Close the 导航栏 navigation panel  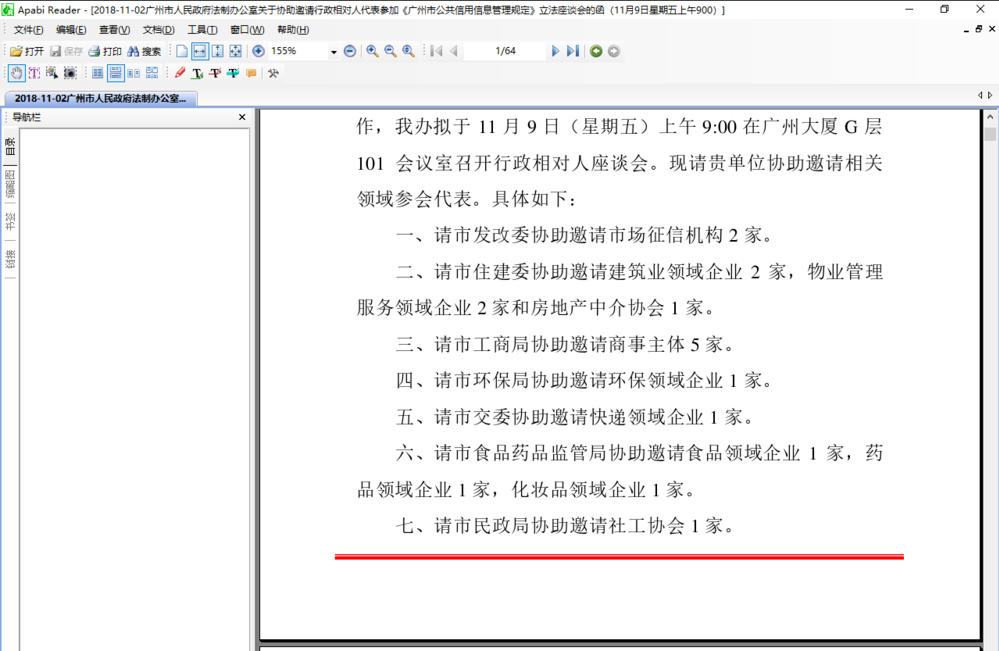pyautogui.click(x=242, y=118)
